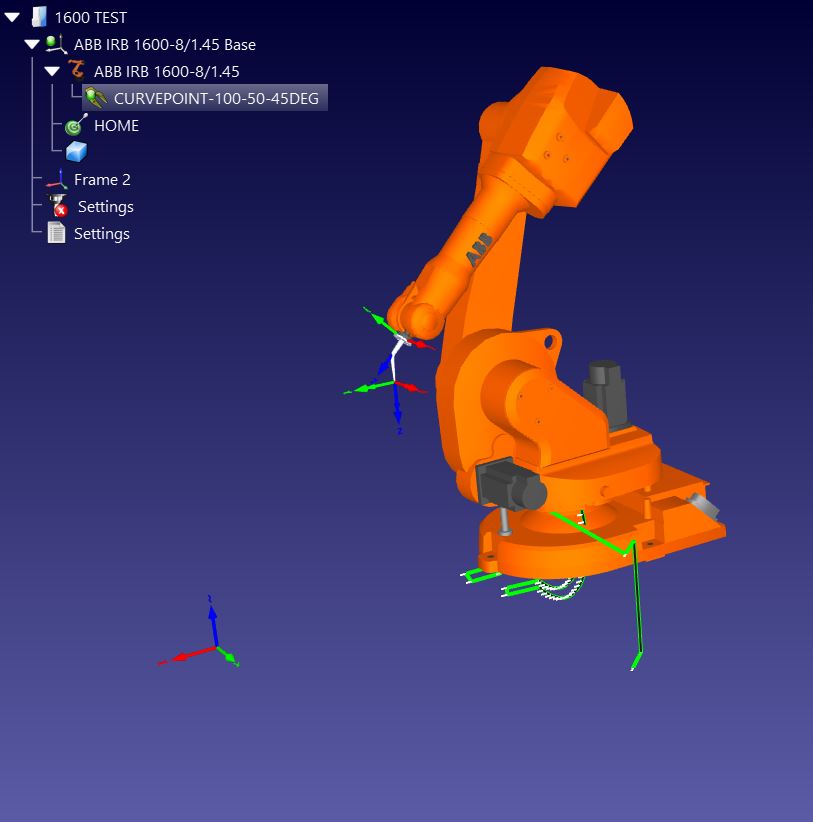Select the unnamed blue cube object icon

click(76, 152)
